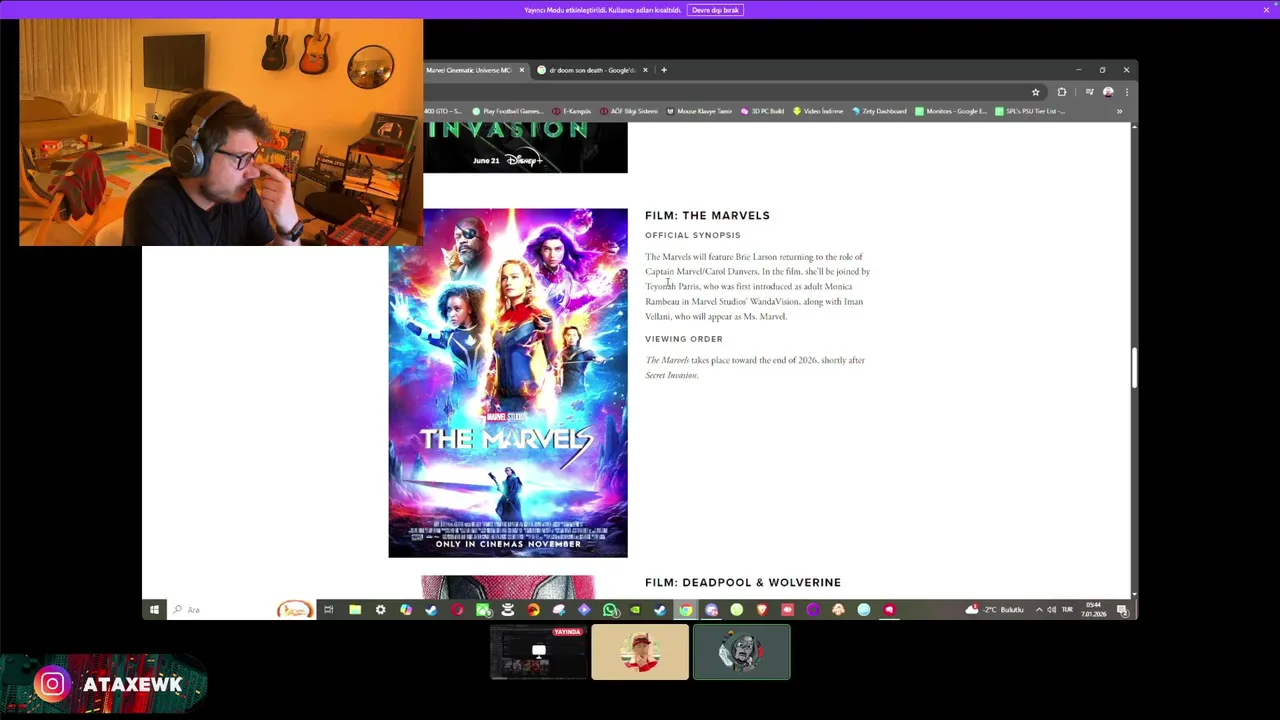This screenshot has width=1280, height=720.
Task: Open Monitors Google bookmark
Action: 951,111
